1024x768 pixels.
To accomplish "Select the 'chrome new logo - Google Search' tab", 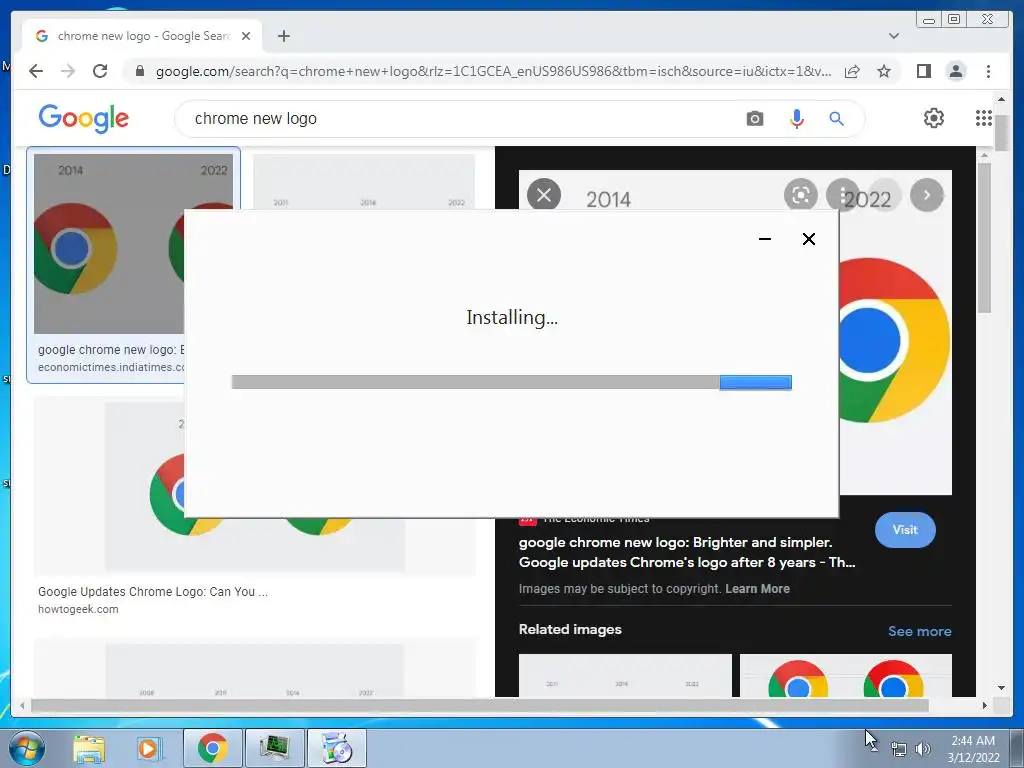I will pyautogui.click(x=142, y=36).
